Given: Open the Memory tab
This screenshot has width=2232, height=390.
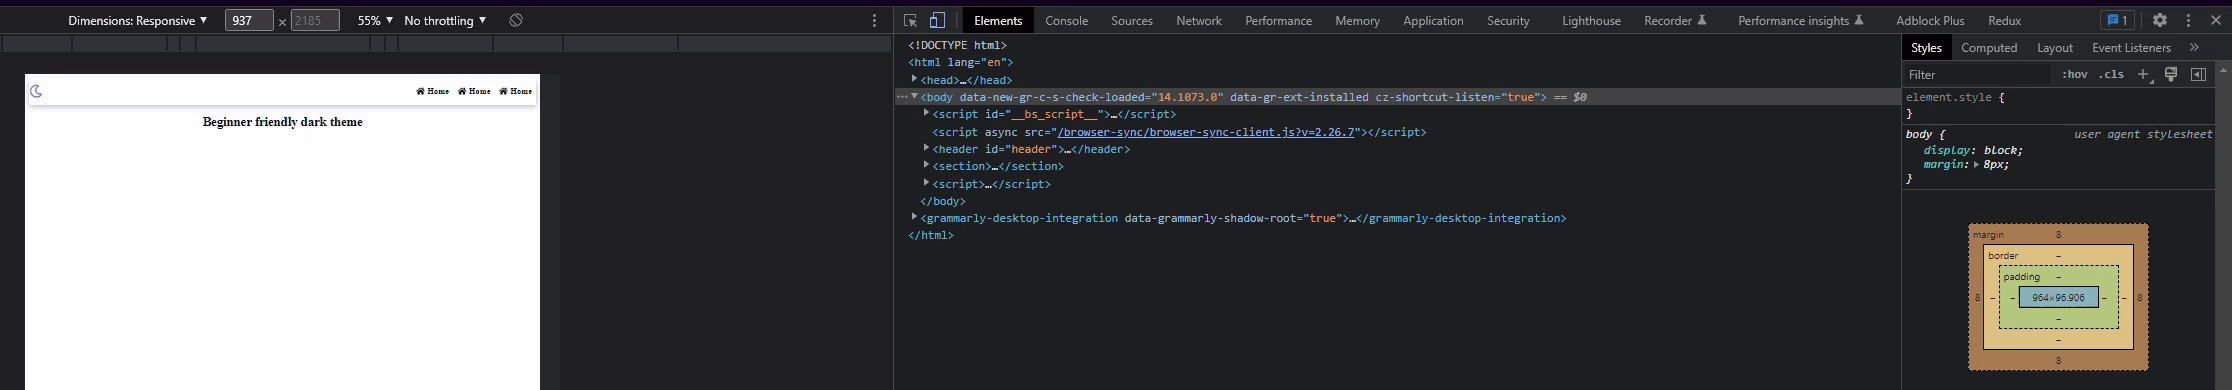Looking at the screenshot, I should click(x=1357, y=20).
